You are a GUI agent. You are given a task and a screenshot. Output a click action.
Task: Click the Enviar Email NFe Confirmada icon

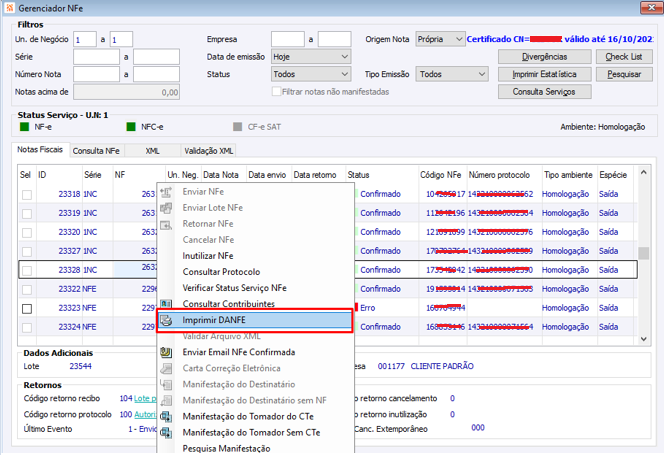coord(167,352)
